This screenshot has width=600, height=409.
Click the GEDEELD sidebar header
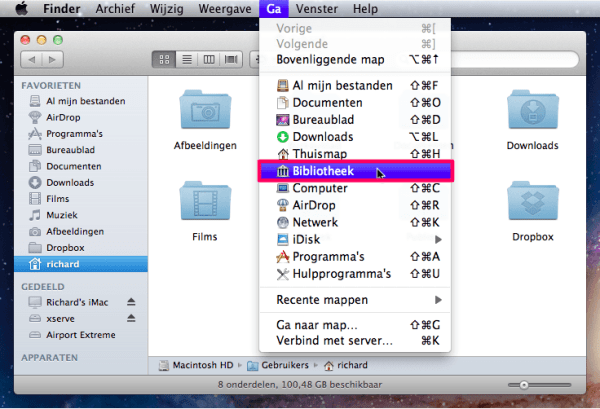point(43,287)
